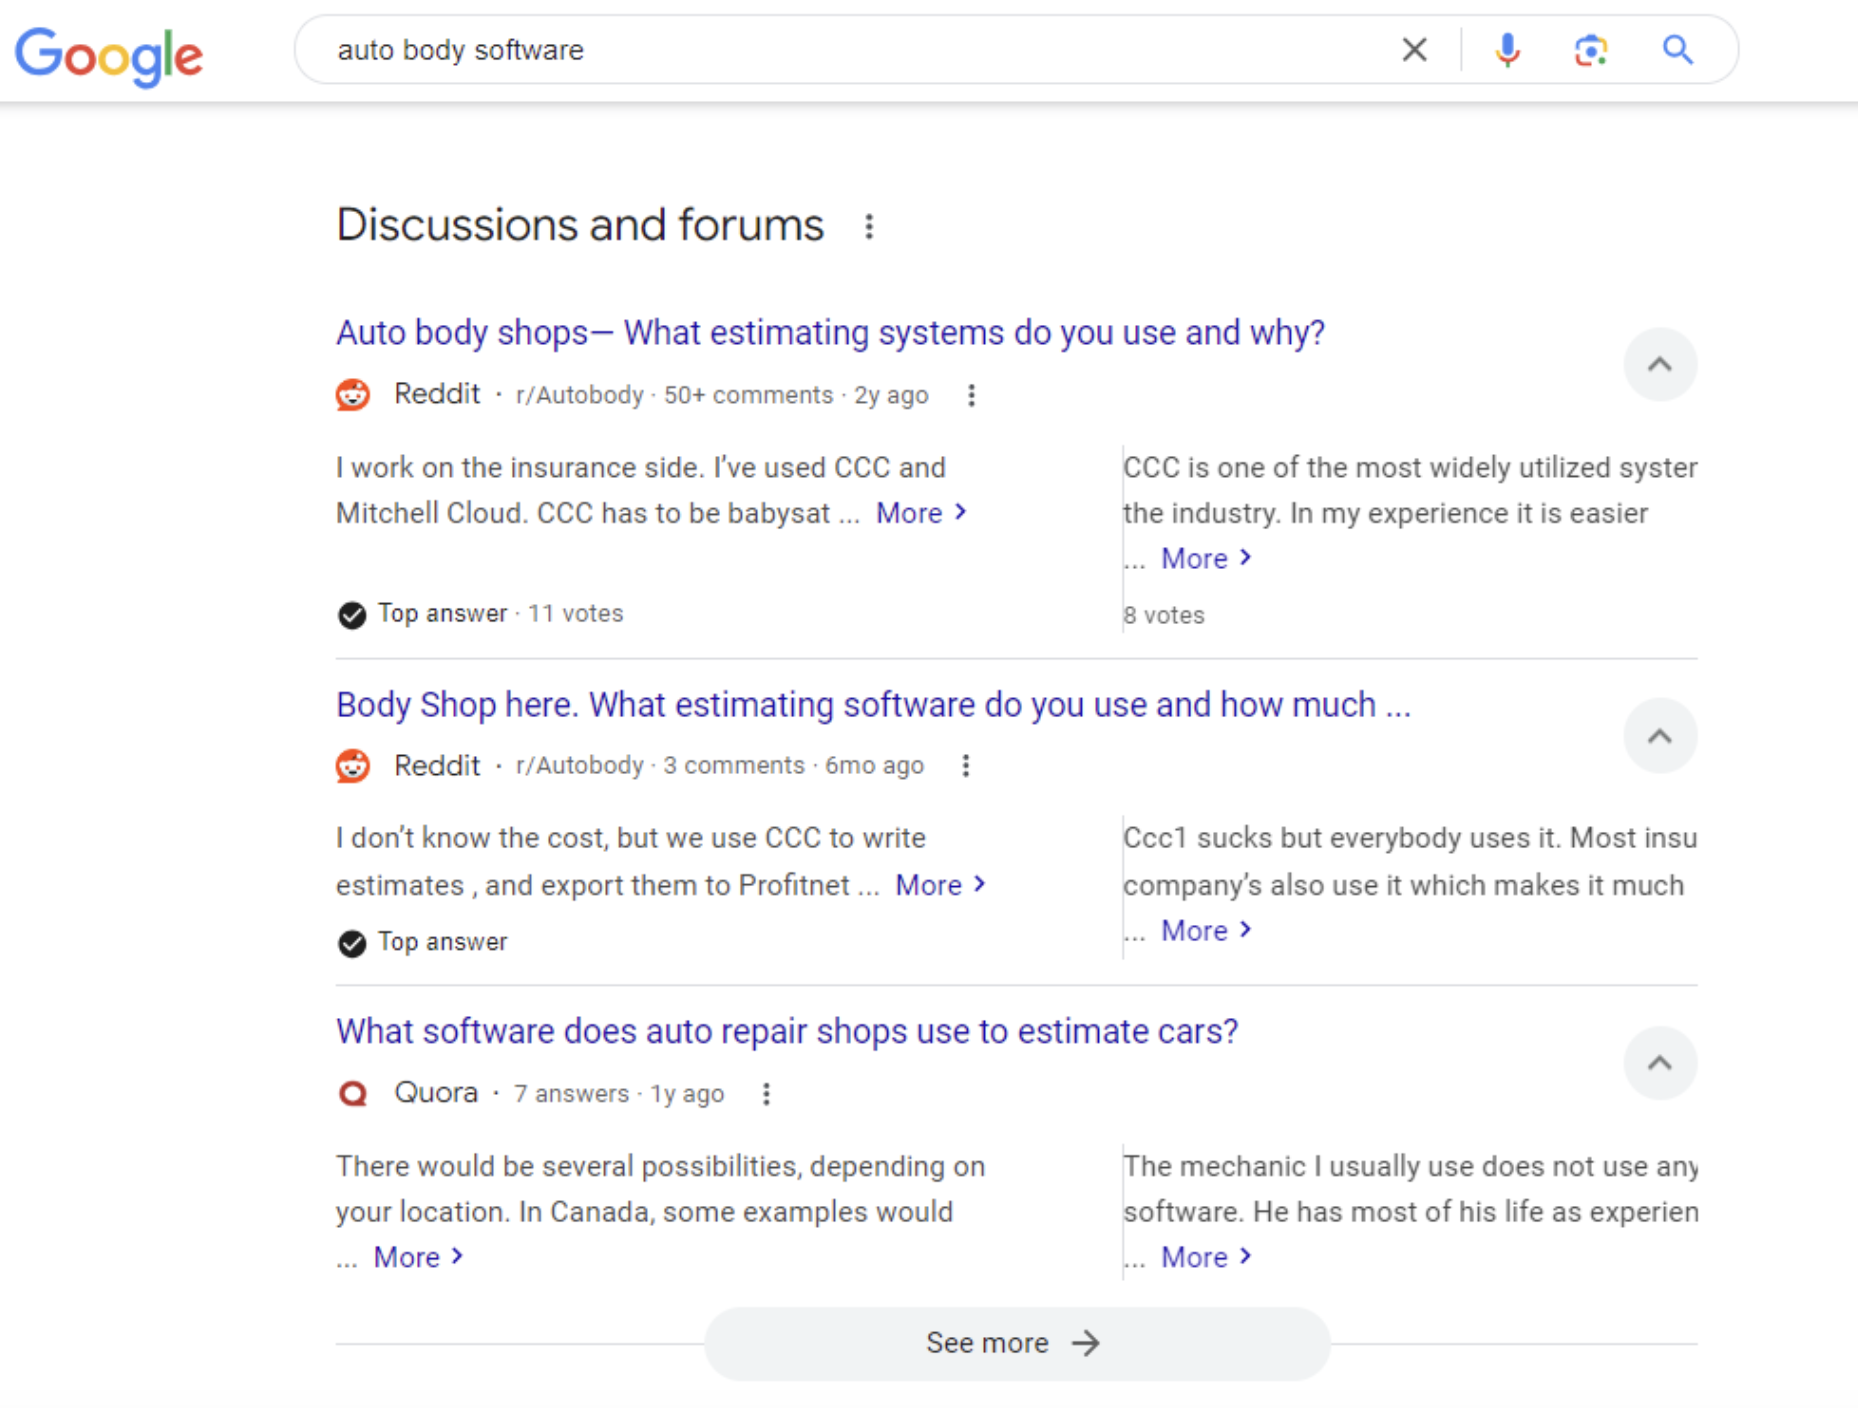Click the Reddit icon on the first result
This screenshot has height=1408, width=1858.
coord(352,394)
